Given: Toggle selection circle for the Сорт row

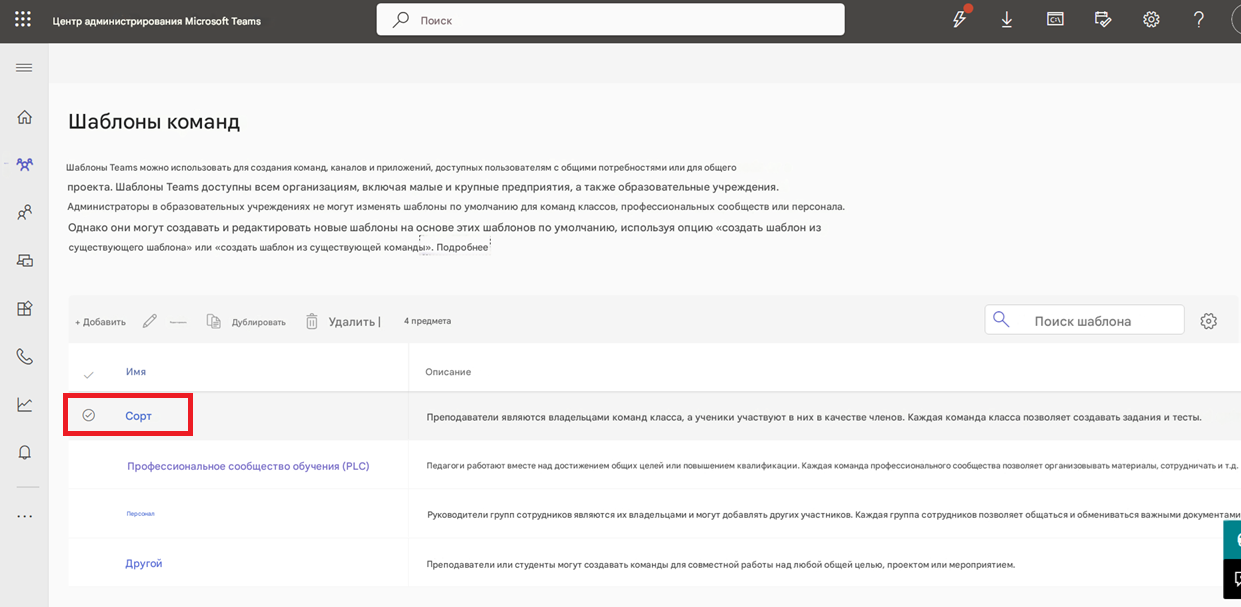Looking at the screenshot, I should pos(88,415).
